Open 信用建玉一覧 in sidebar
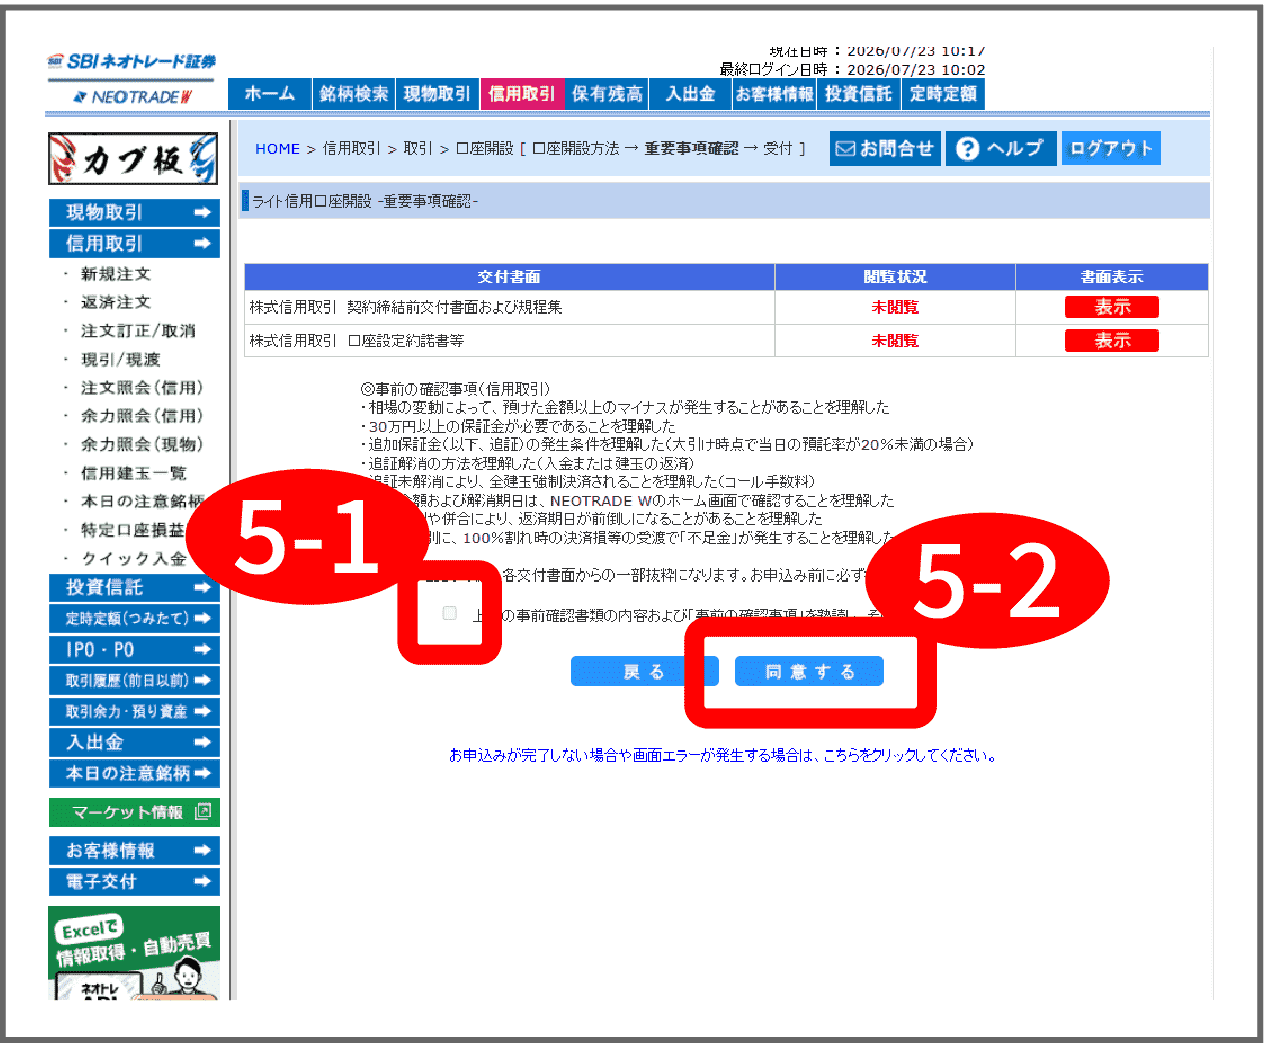The height and width of the screenshot is (1043, 1264). pos(134,473)
